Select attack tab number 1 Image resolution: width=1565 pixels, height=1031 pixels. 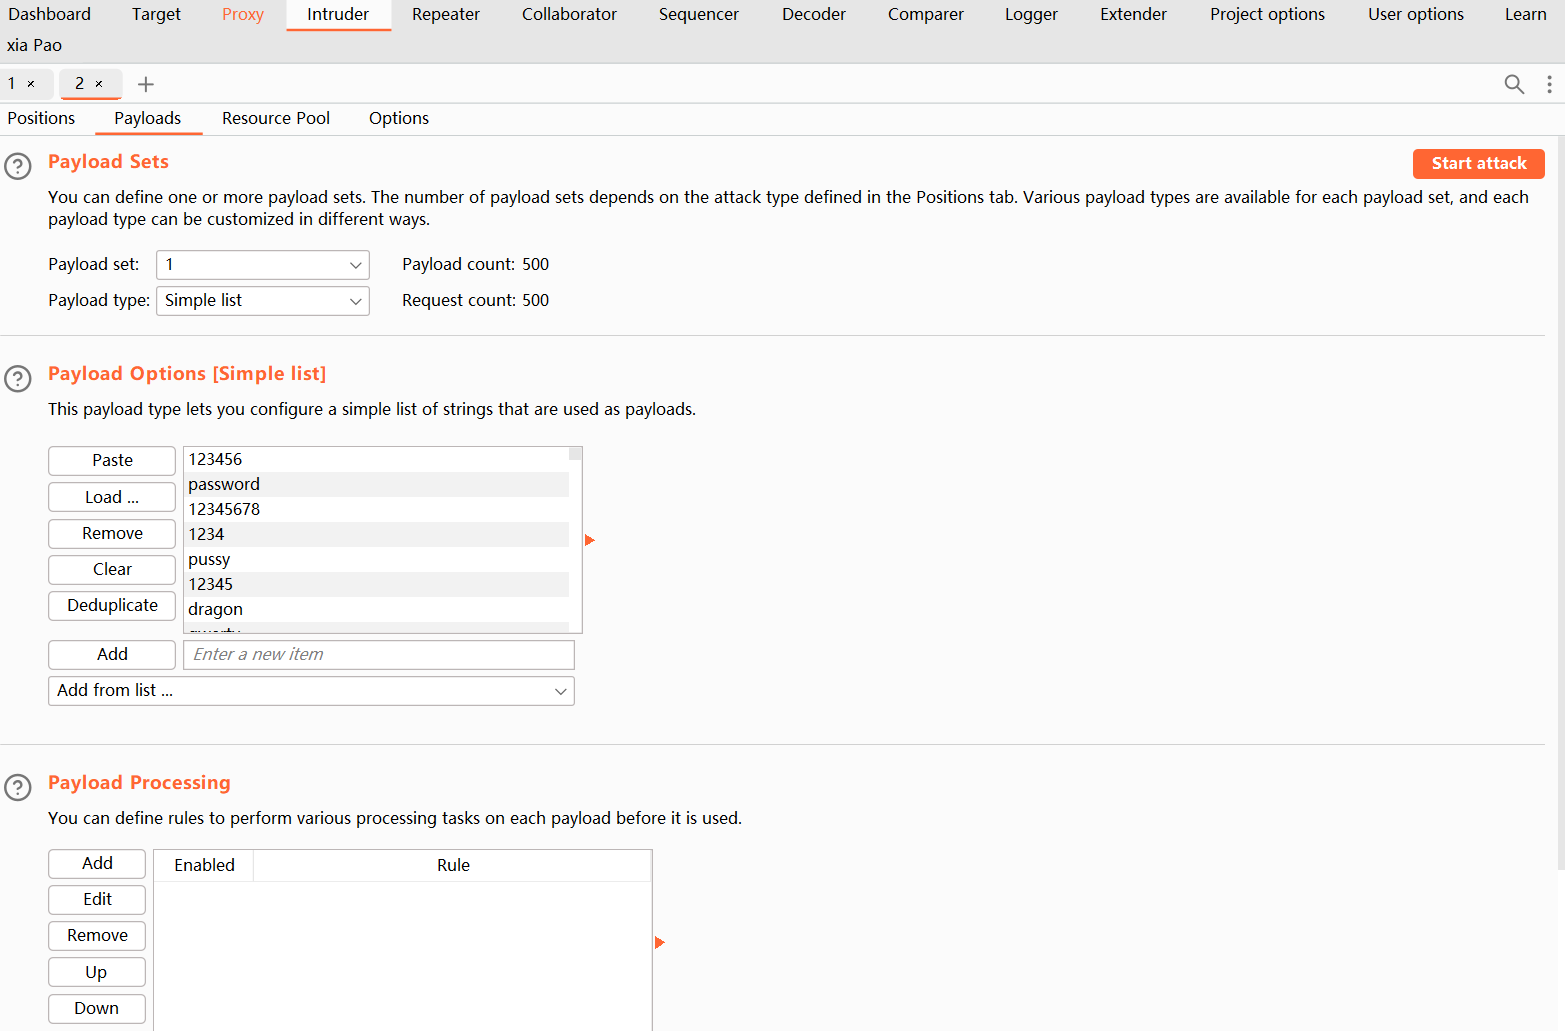pos(12,84)
